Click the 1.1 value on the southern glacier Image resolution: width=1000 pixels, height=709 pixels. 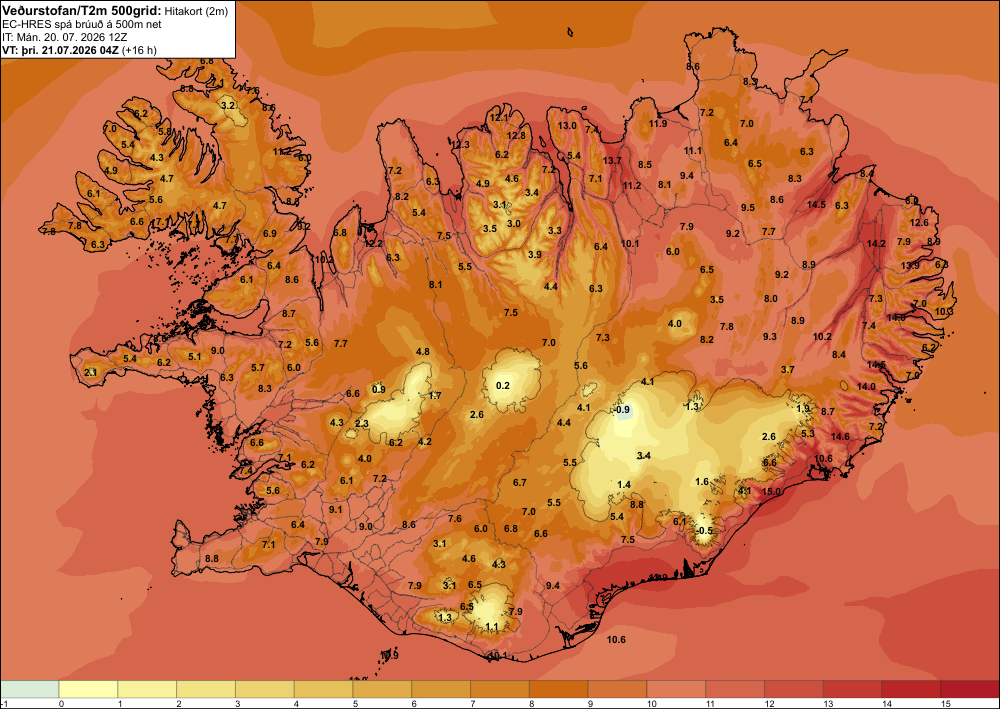(x=491, y=627)
